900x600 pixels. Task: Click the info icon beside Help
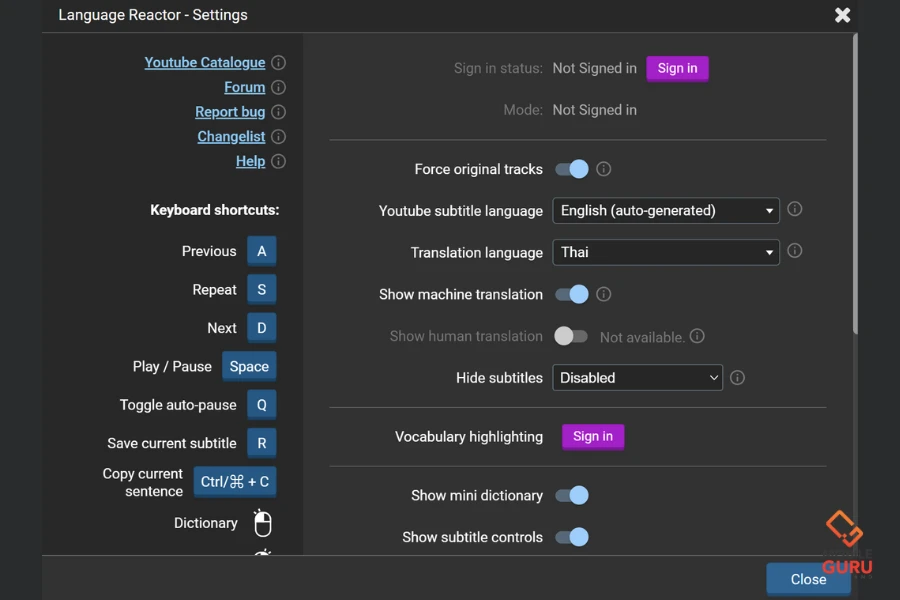click(278, 161)
